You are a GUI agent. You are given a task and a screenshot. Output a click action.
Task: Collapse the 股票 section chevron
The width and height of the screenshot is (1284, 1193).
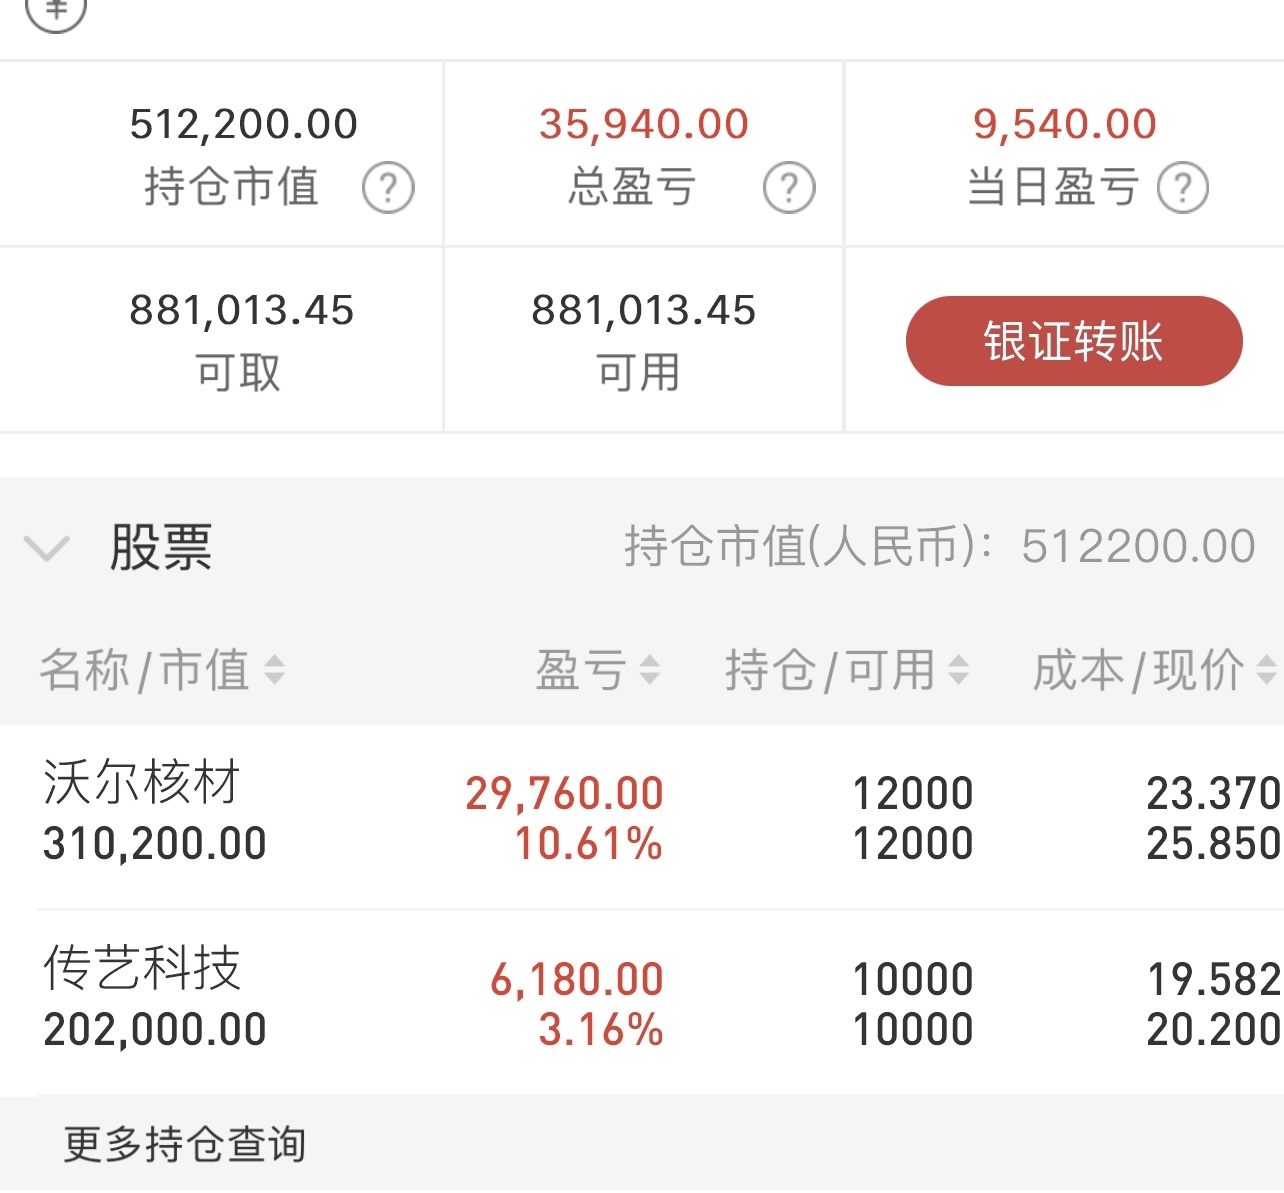point(47,548)
